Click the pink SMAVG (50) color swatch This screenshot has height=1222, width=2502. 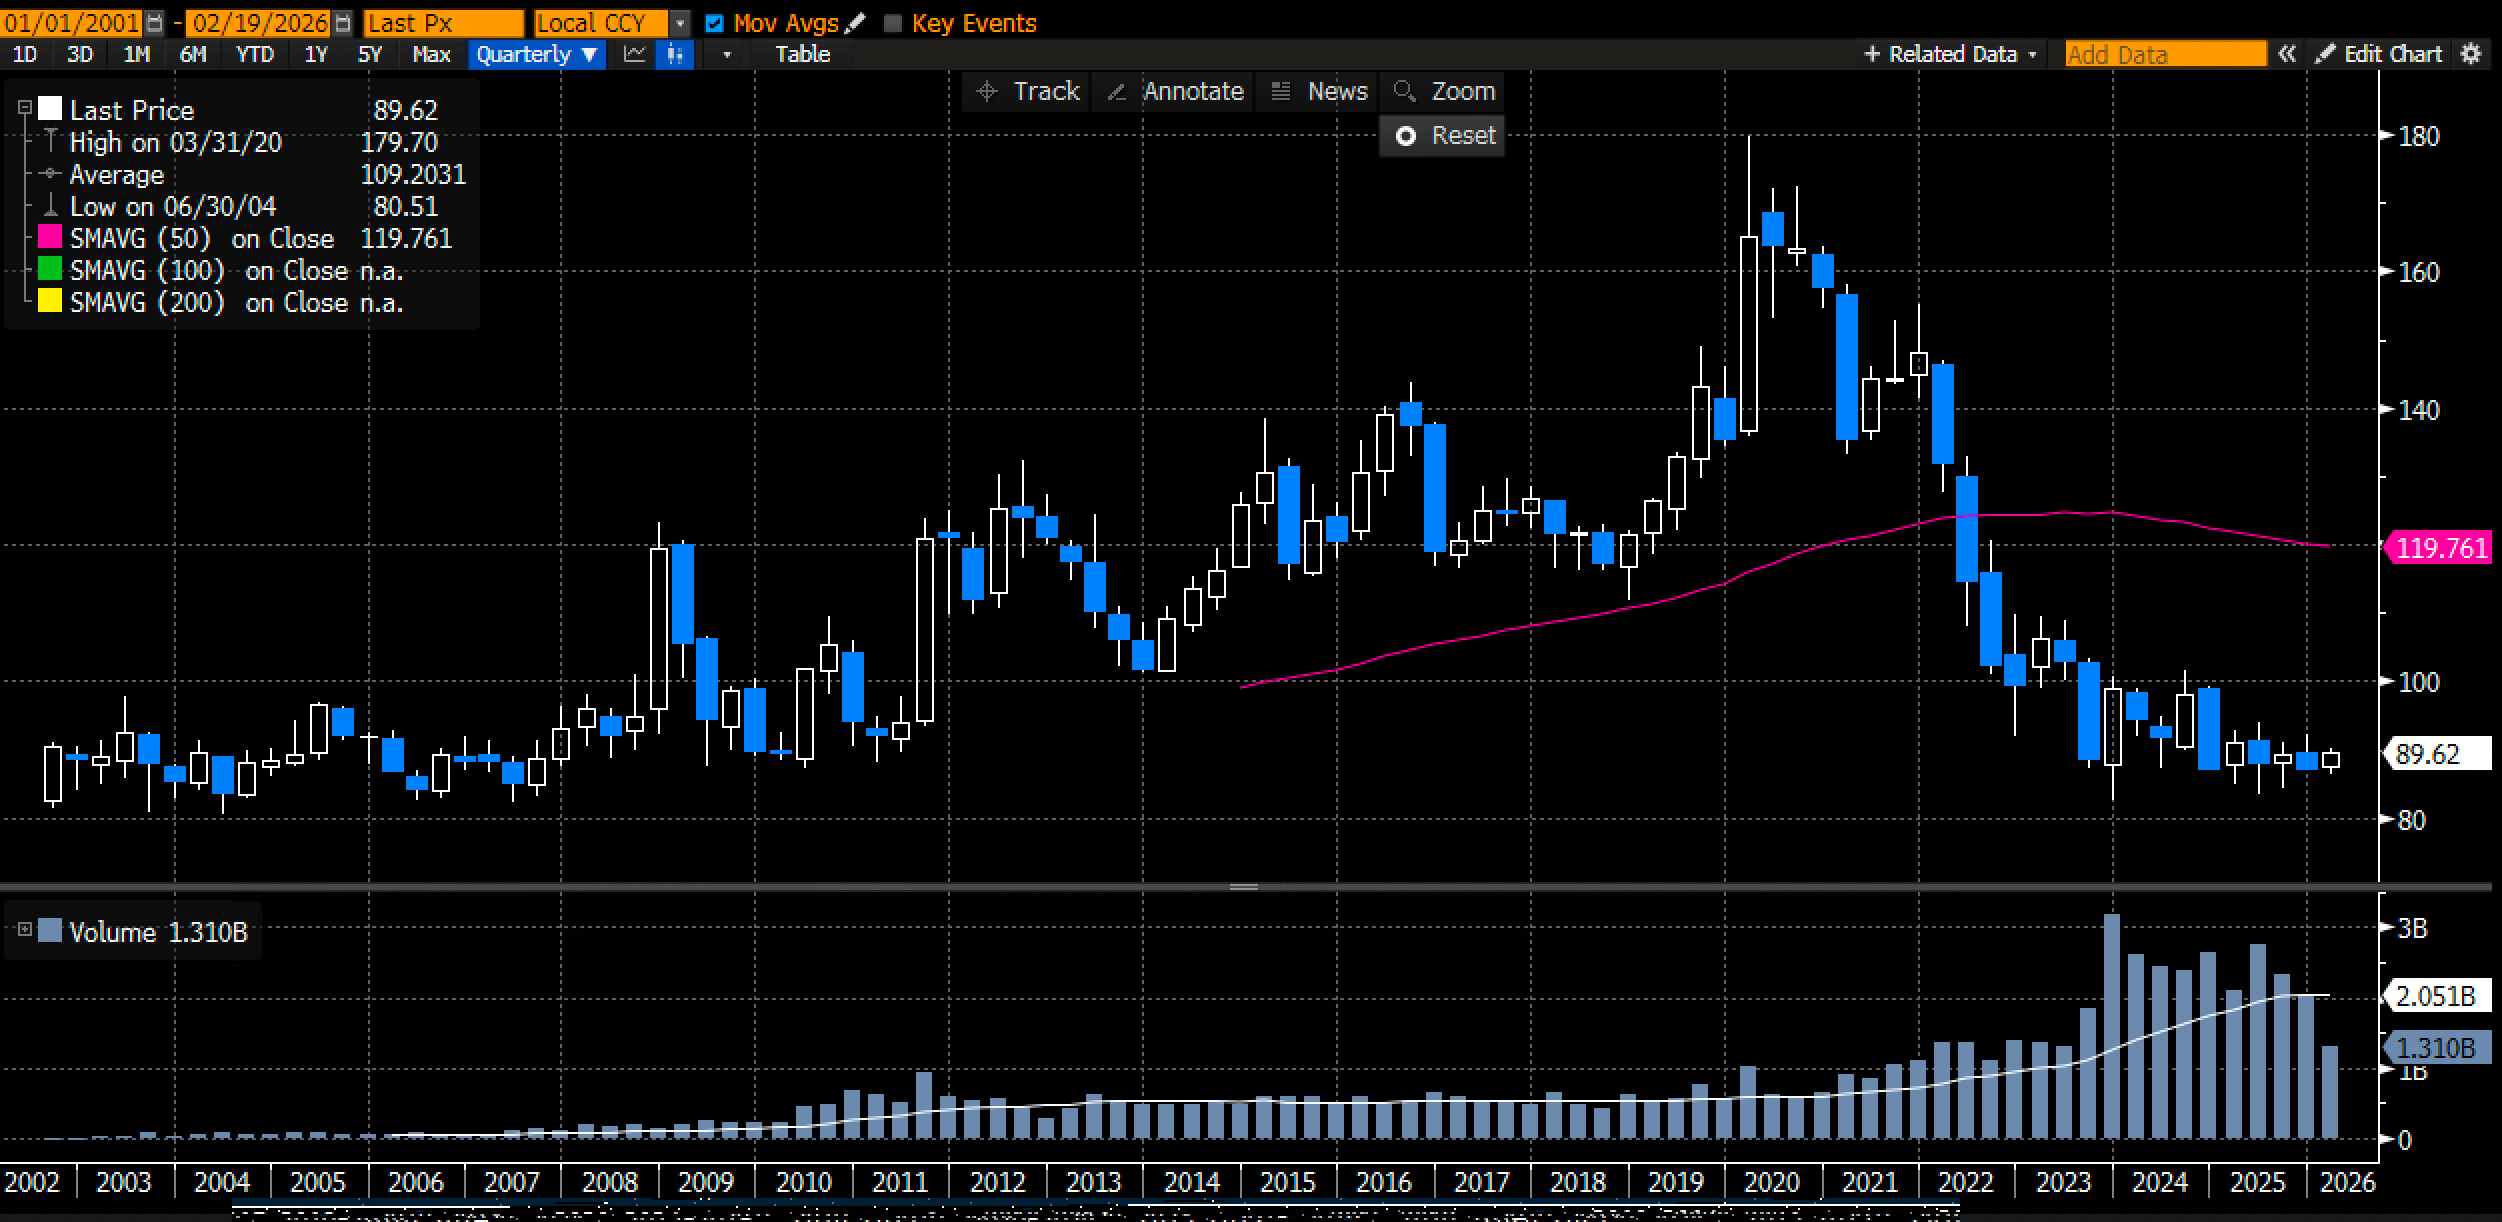(x=49, y=238)
